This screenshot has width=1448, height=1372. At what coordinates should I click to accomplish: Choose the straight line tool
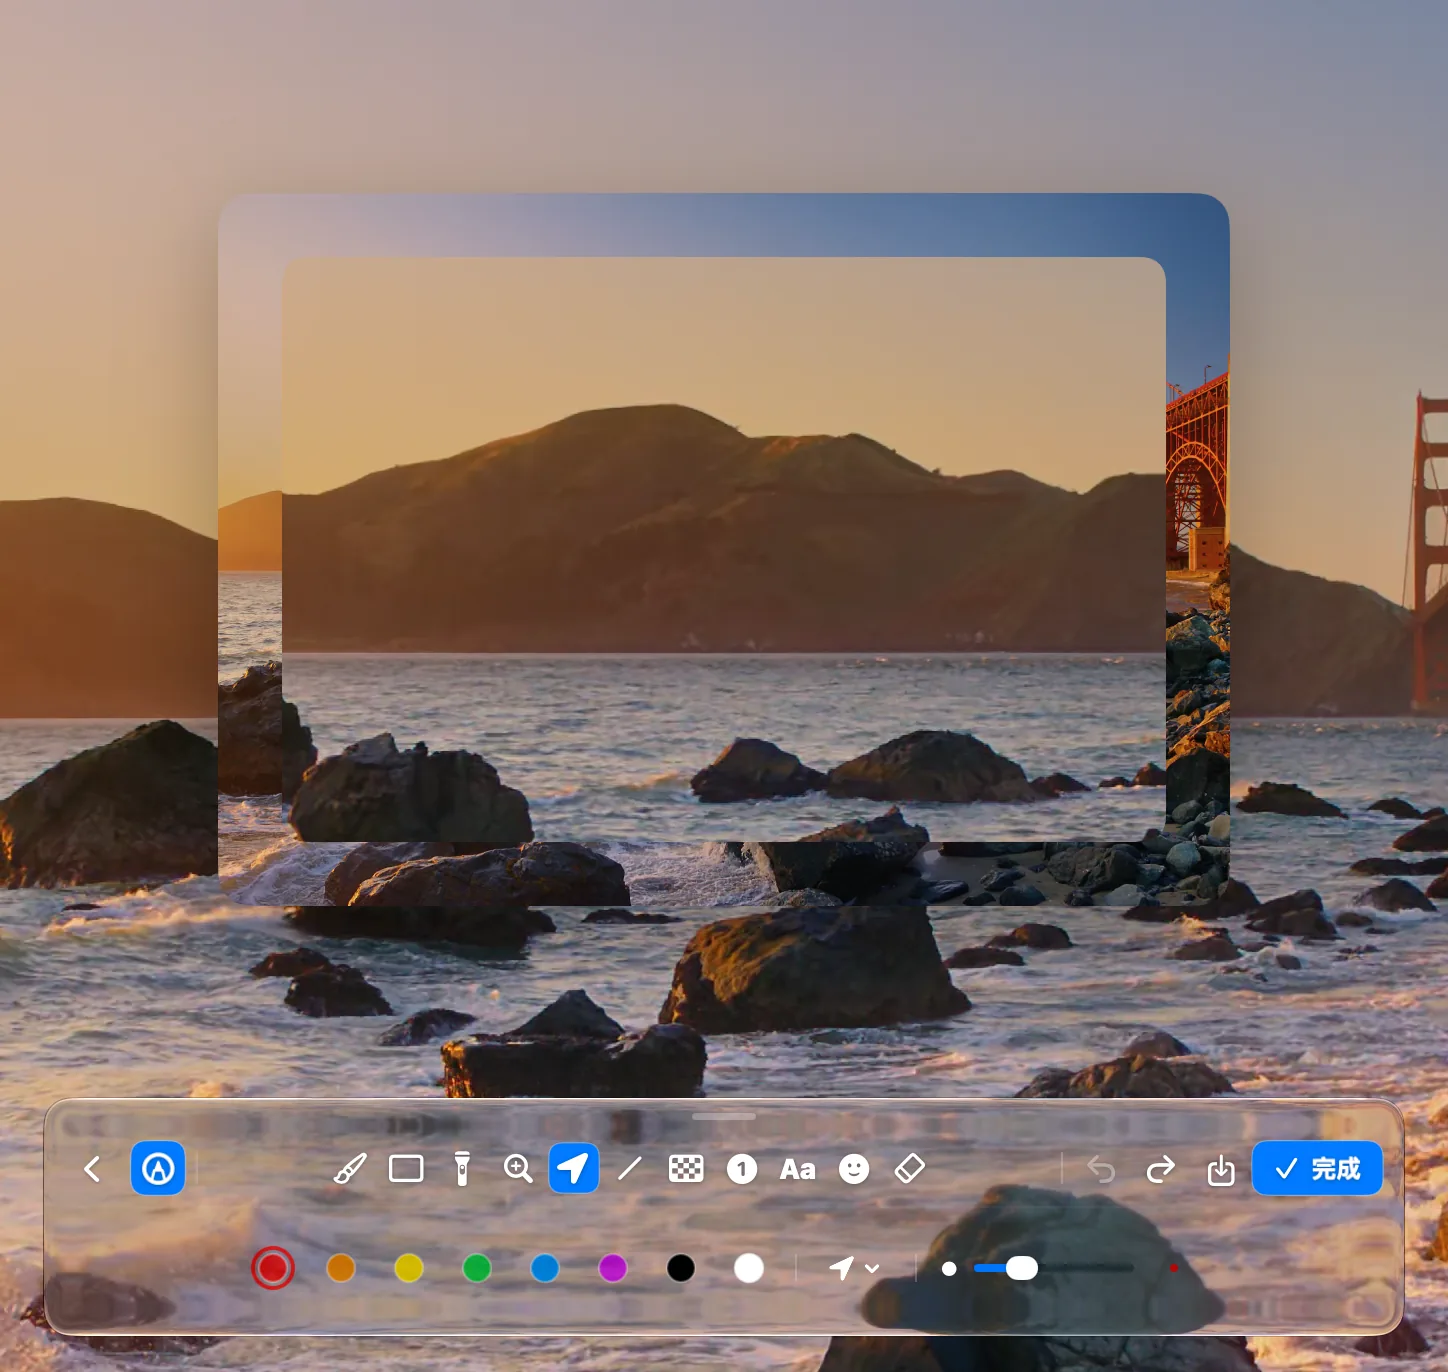click(630, 1169)
